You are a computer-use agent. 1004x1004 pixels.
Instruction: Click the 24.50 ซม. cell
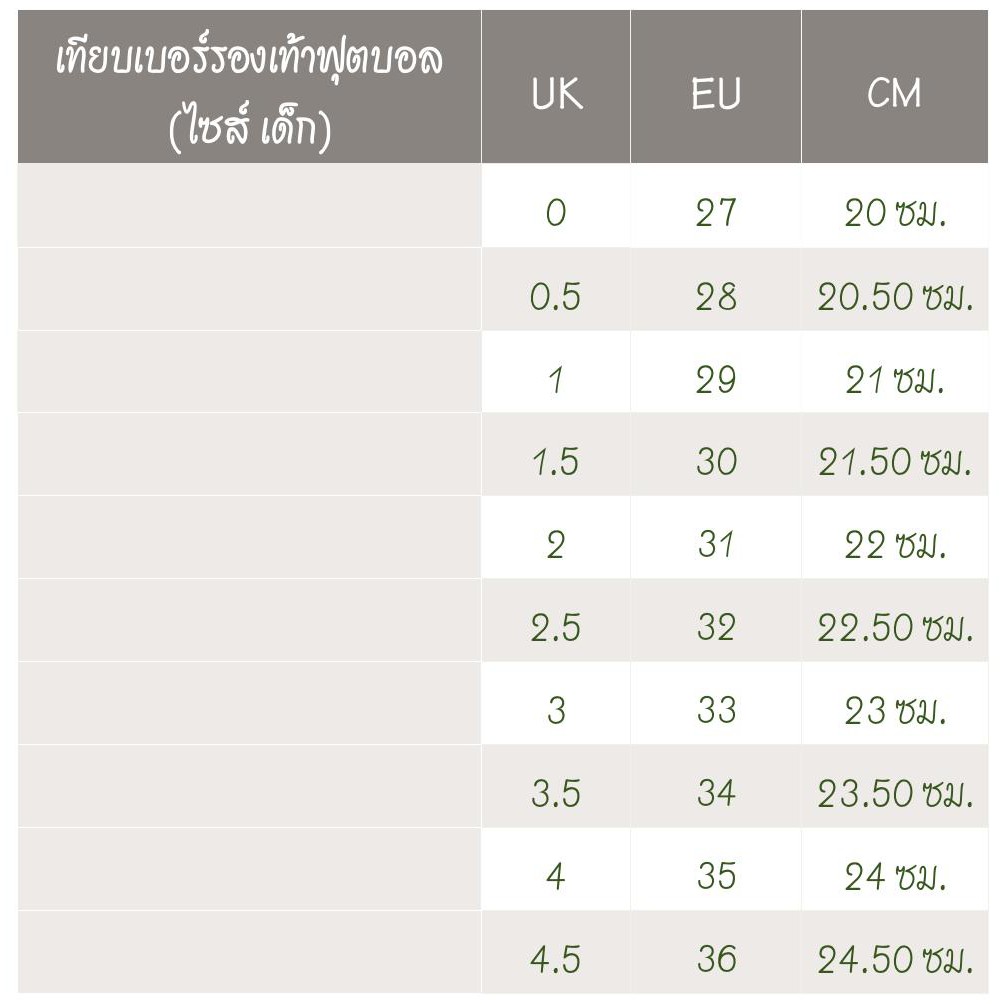894,960
